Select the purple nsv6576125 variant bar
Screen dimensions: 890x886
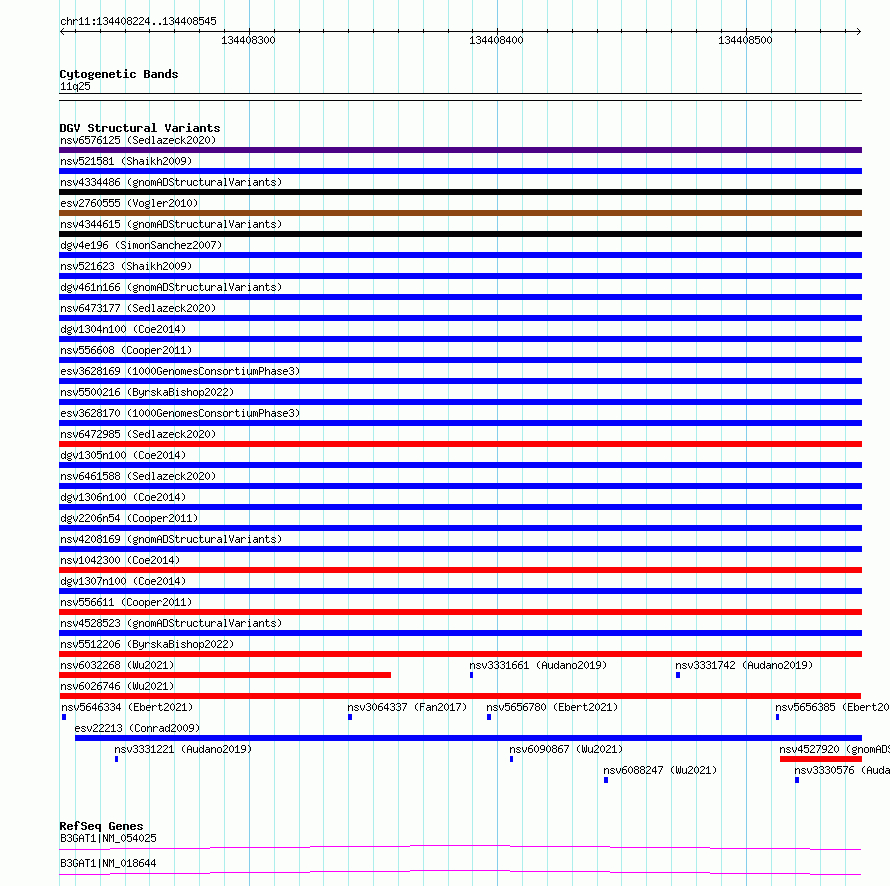460,150
